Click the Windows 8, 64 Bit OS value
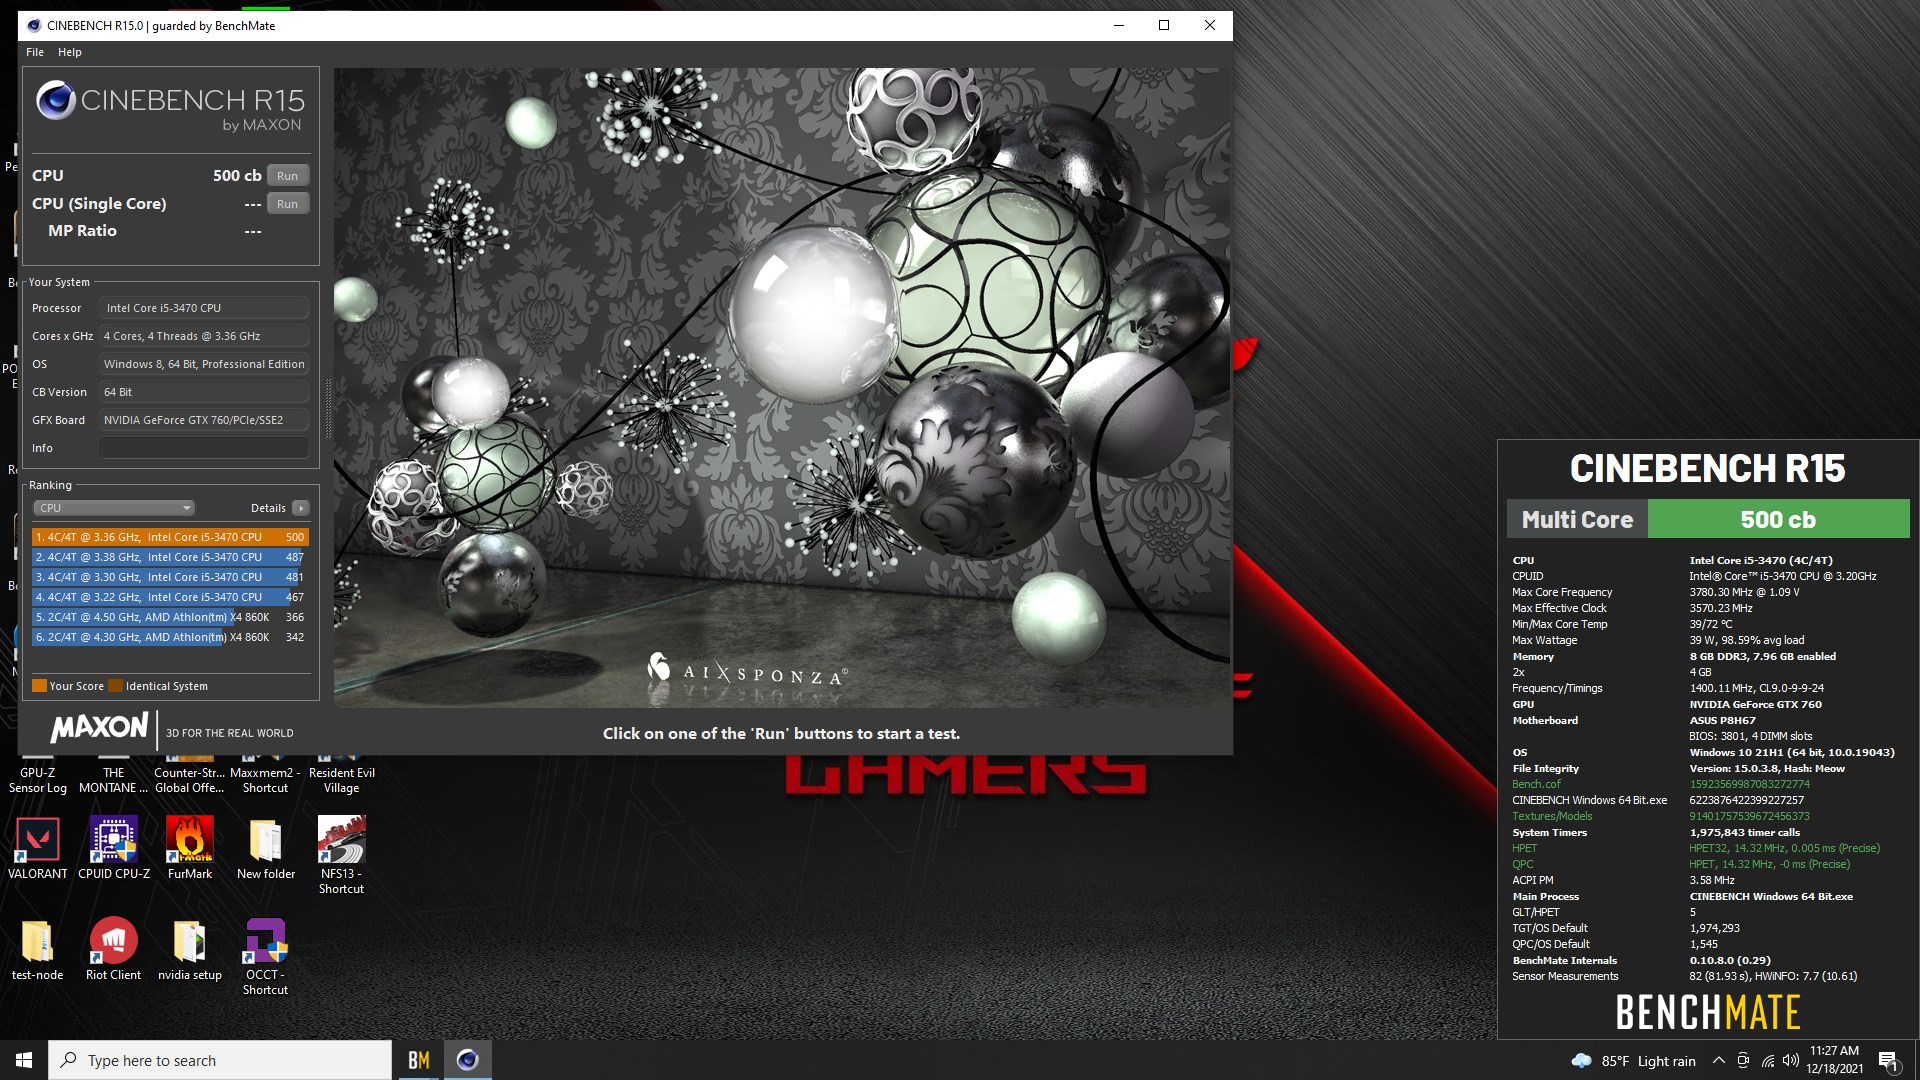 click(x=204, y=364)
